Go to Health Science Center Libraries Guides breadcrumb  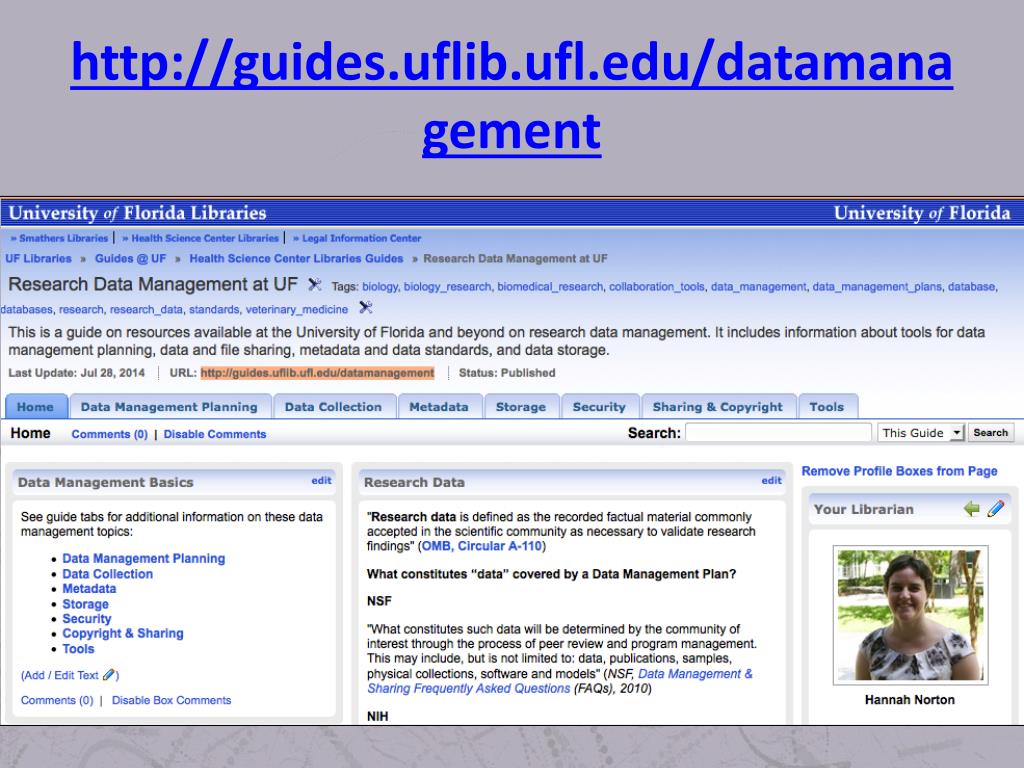click(x=296, y=259)
